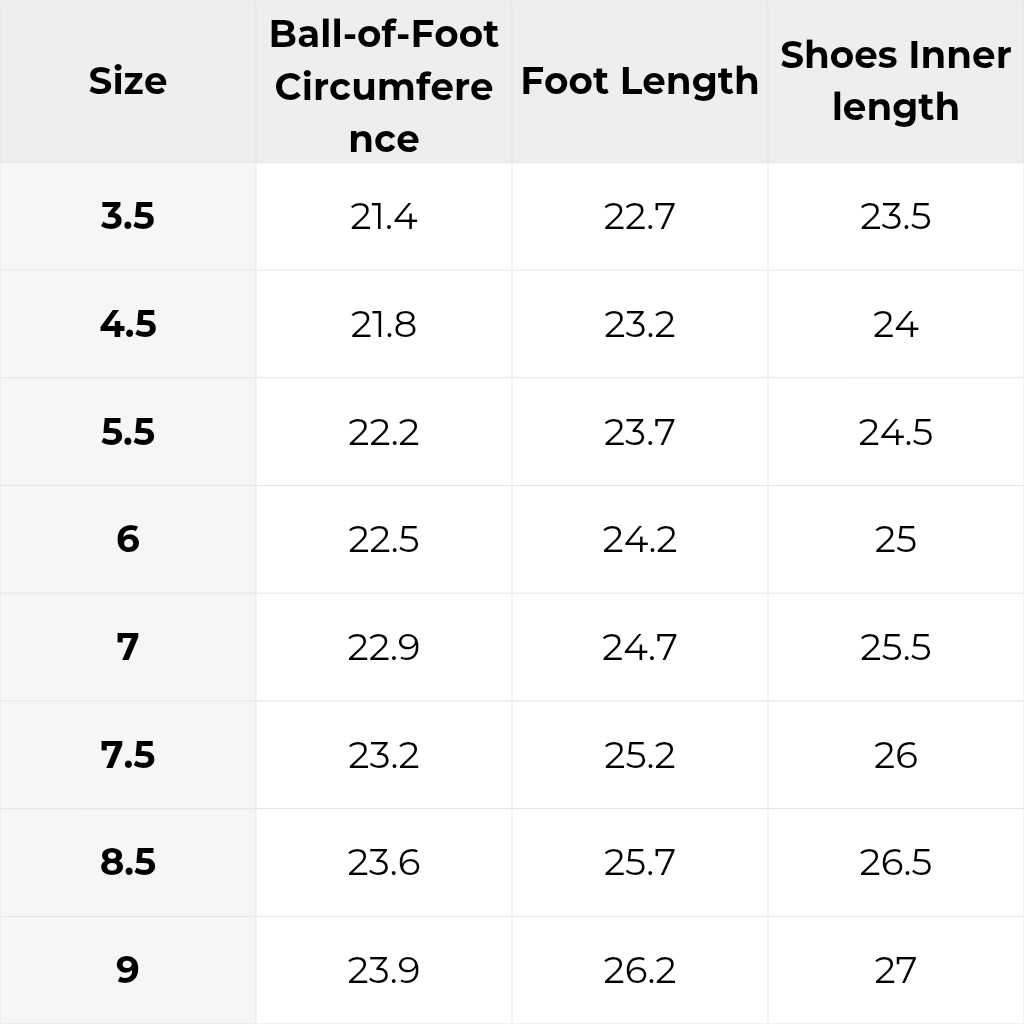Select the Shoes Inner length header

coord(896,81)
